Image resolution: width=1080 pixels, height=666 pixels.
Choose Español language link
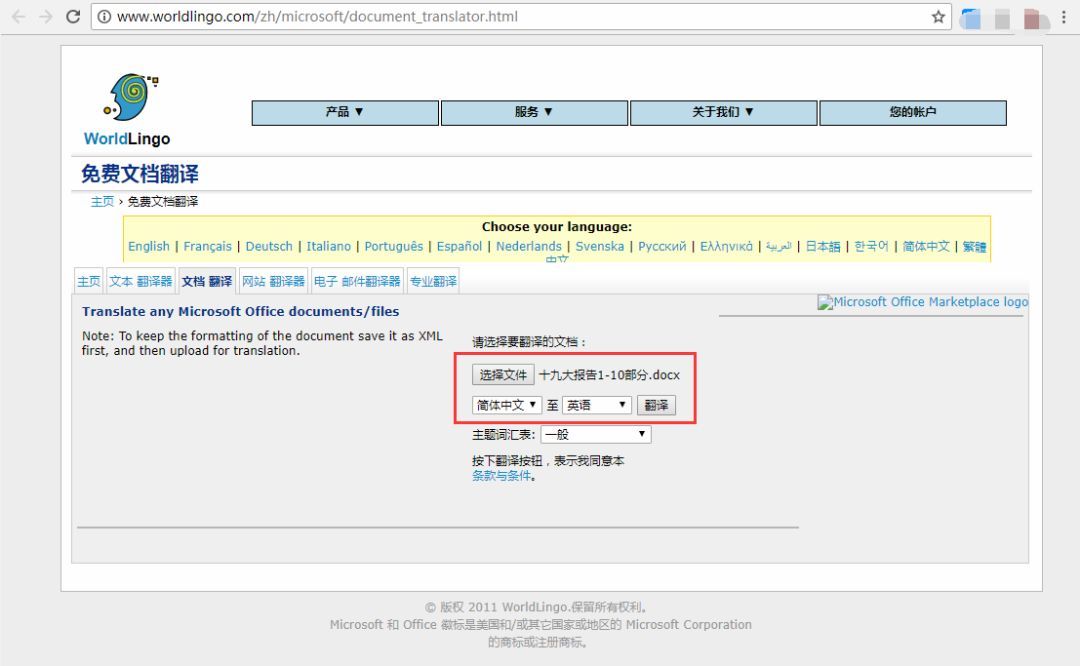[x=459, y=247]
